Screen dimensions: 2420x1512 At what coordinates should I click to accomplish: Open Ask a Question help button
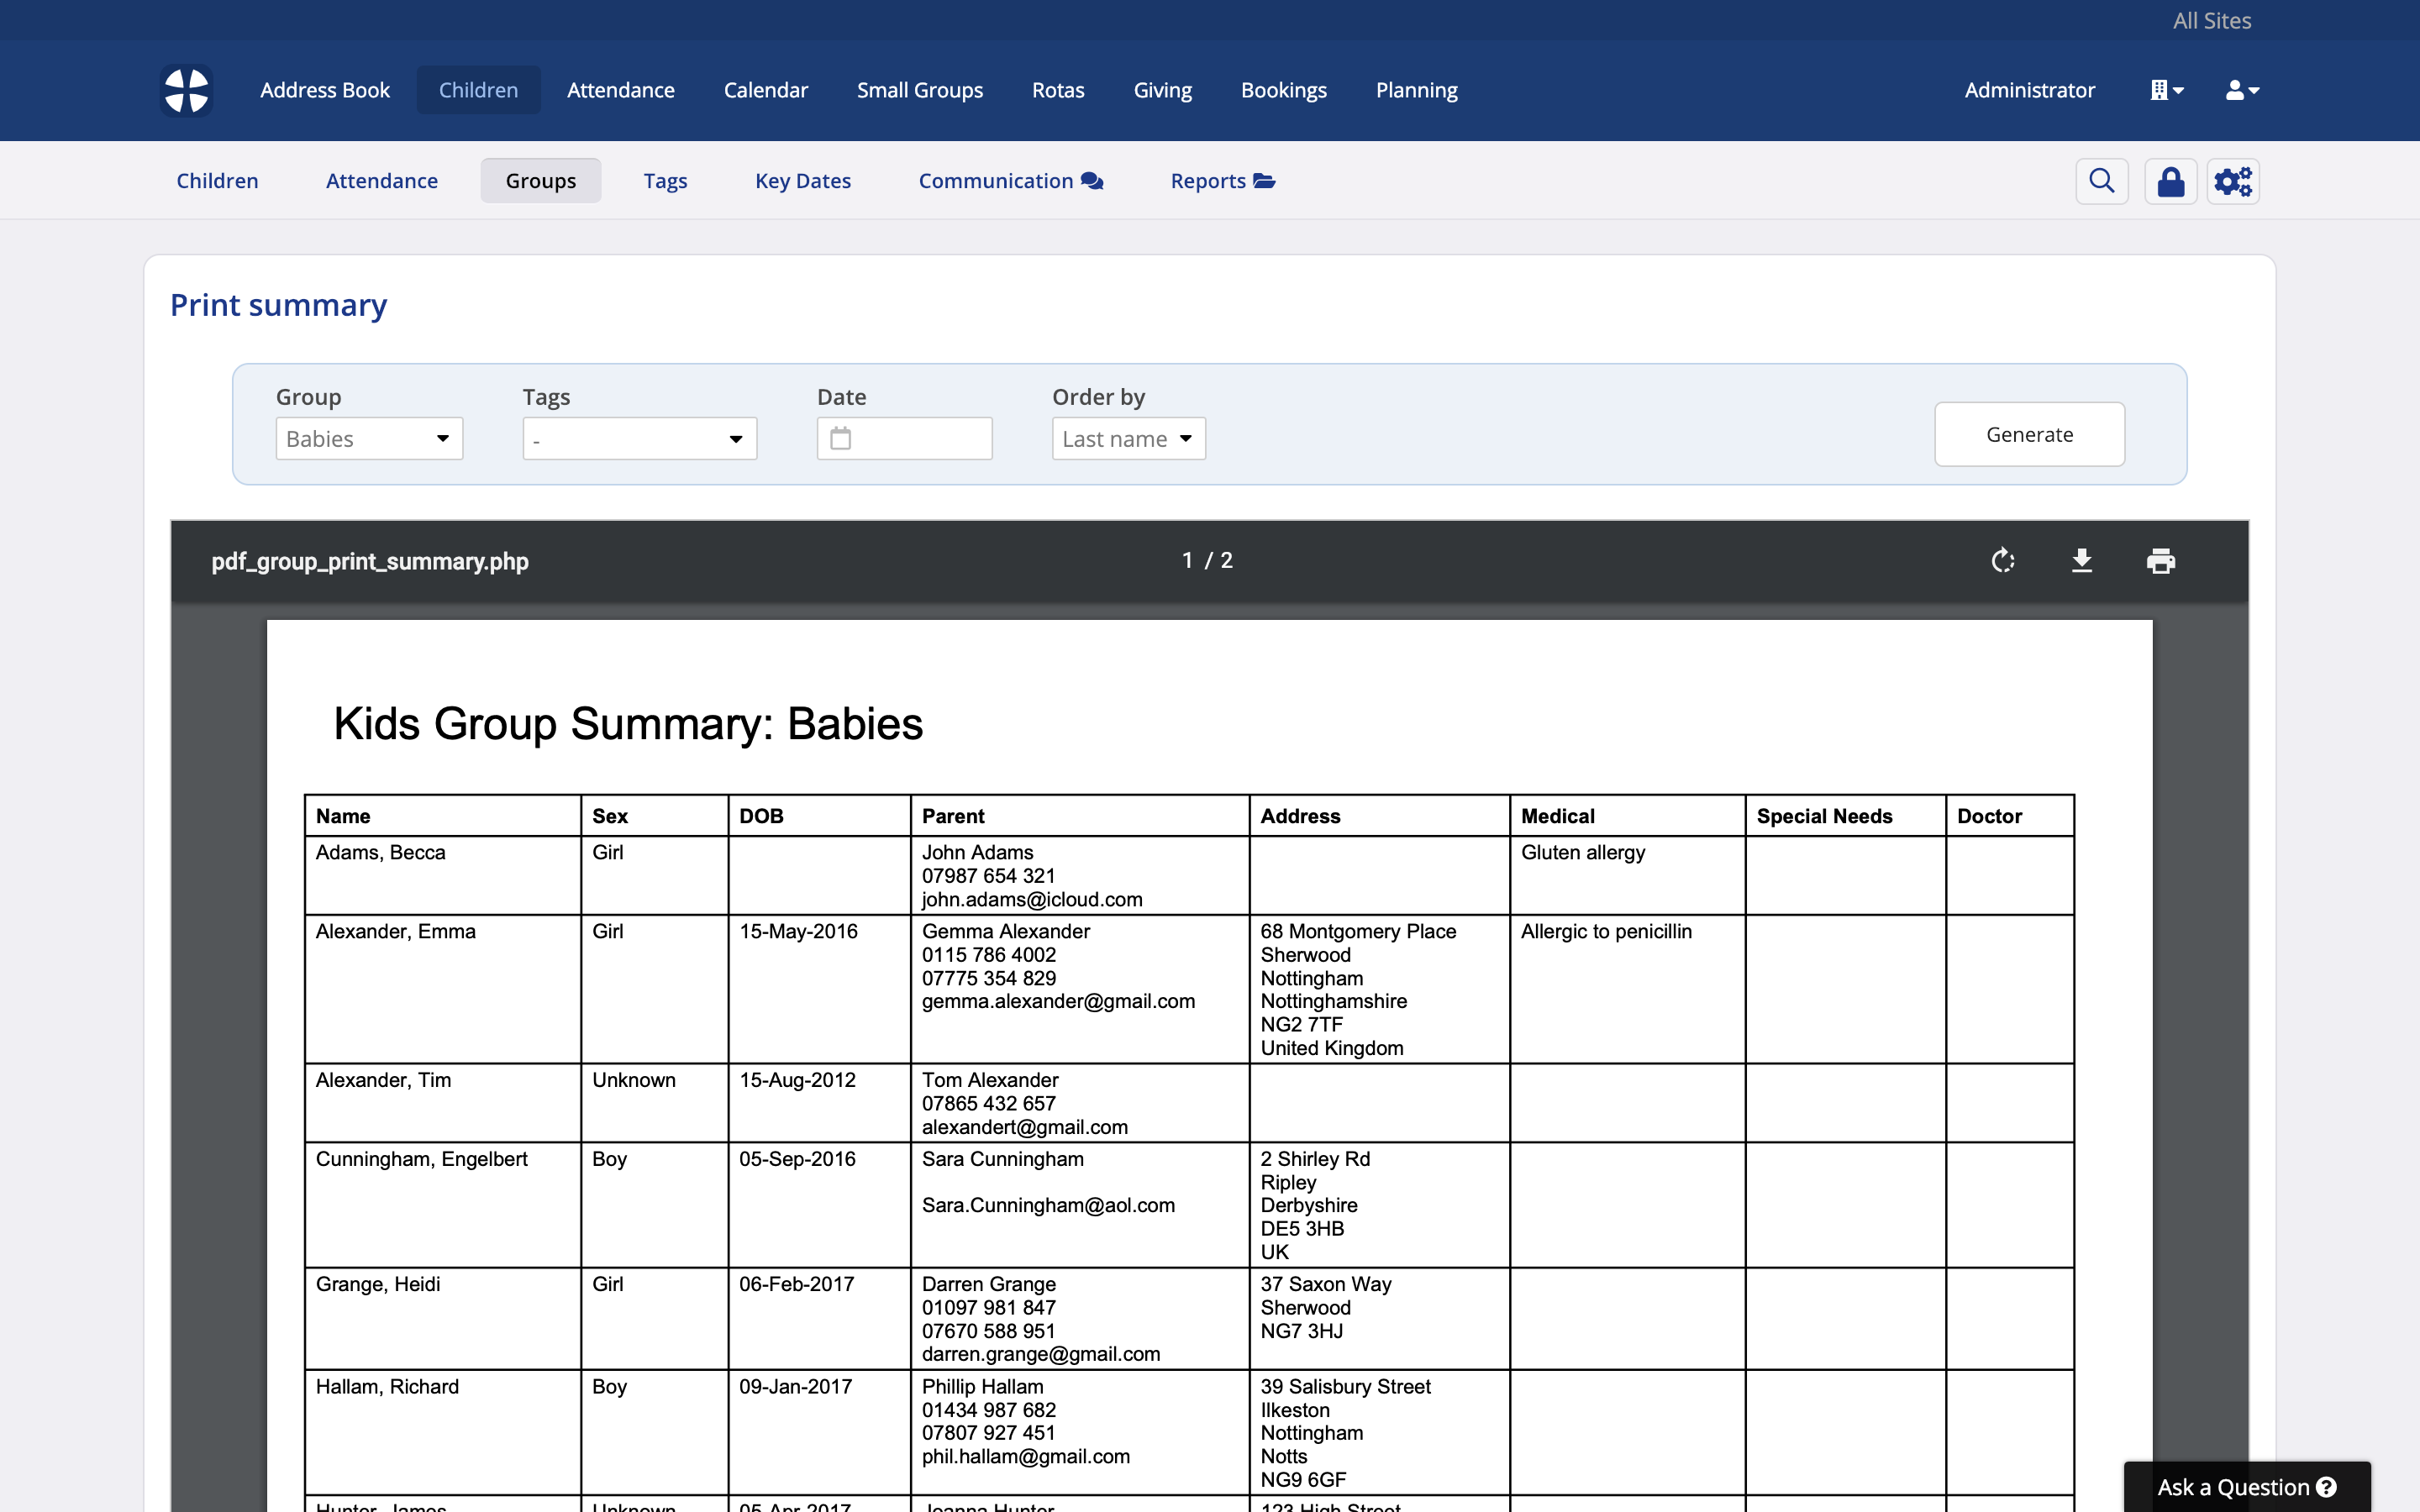pyautogui.click(x=2245, y=1486)
